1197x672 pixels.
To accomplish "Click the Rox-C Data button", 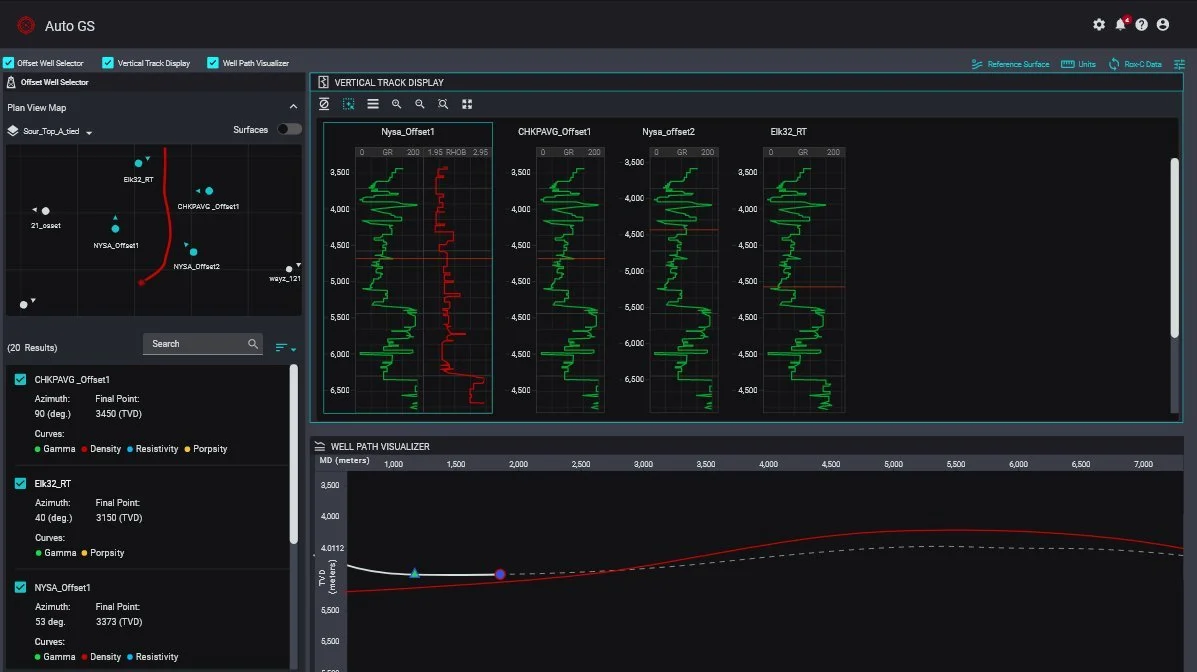I will pyautogui.click(x=1135, y=64).
